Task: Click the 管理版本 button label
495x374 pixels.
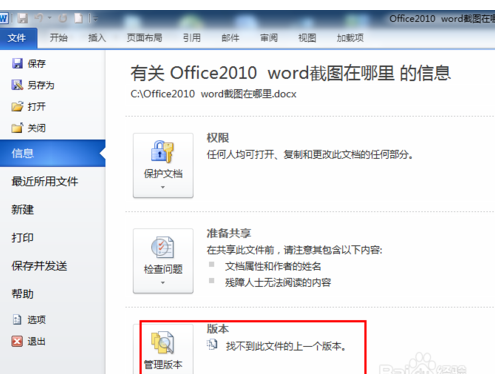Action: pos(163,365)
